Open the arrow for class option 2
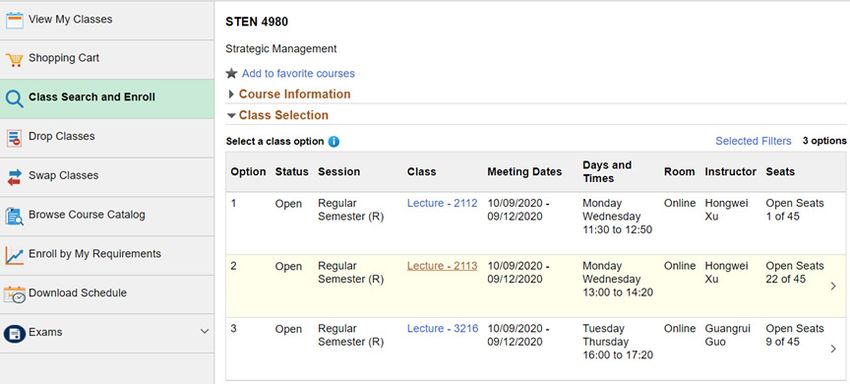 [x=833, y=286]
